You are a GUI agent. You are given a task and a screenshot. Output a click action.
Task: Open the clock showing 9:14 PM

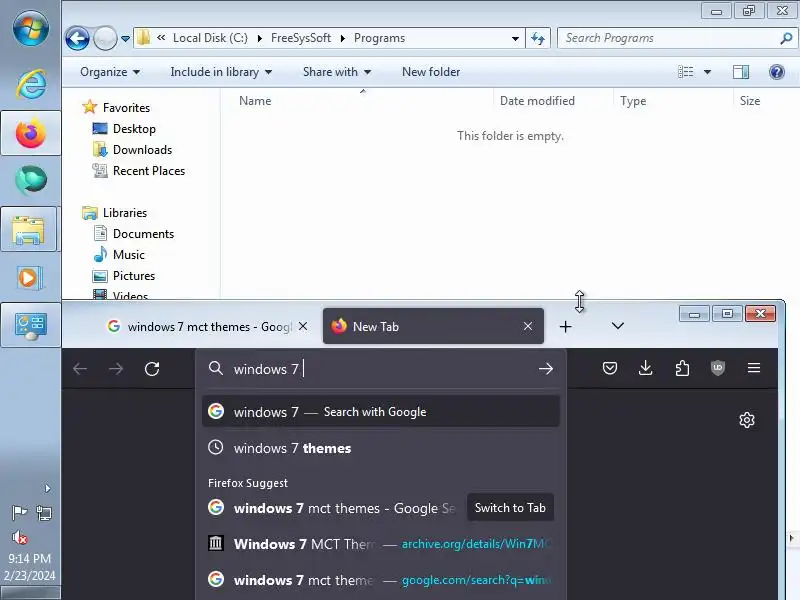coord(30,567)
